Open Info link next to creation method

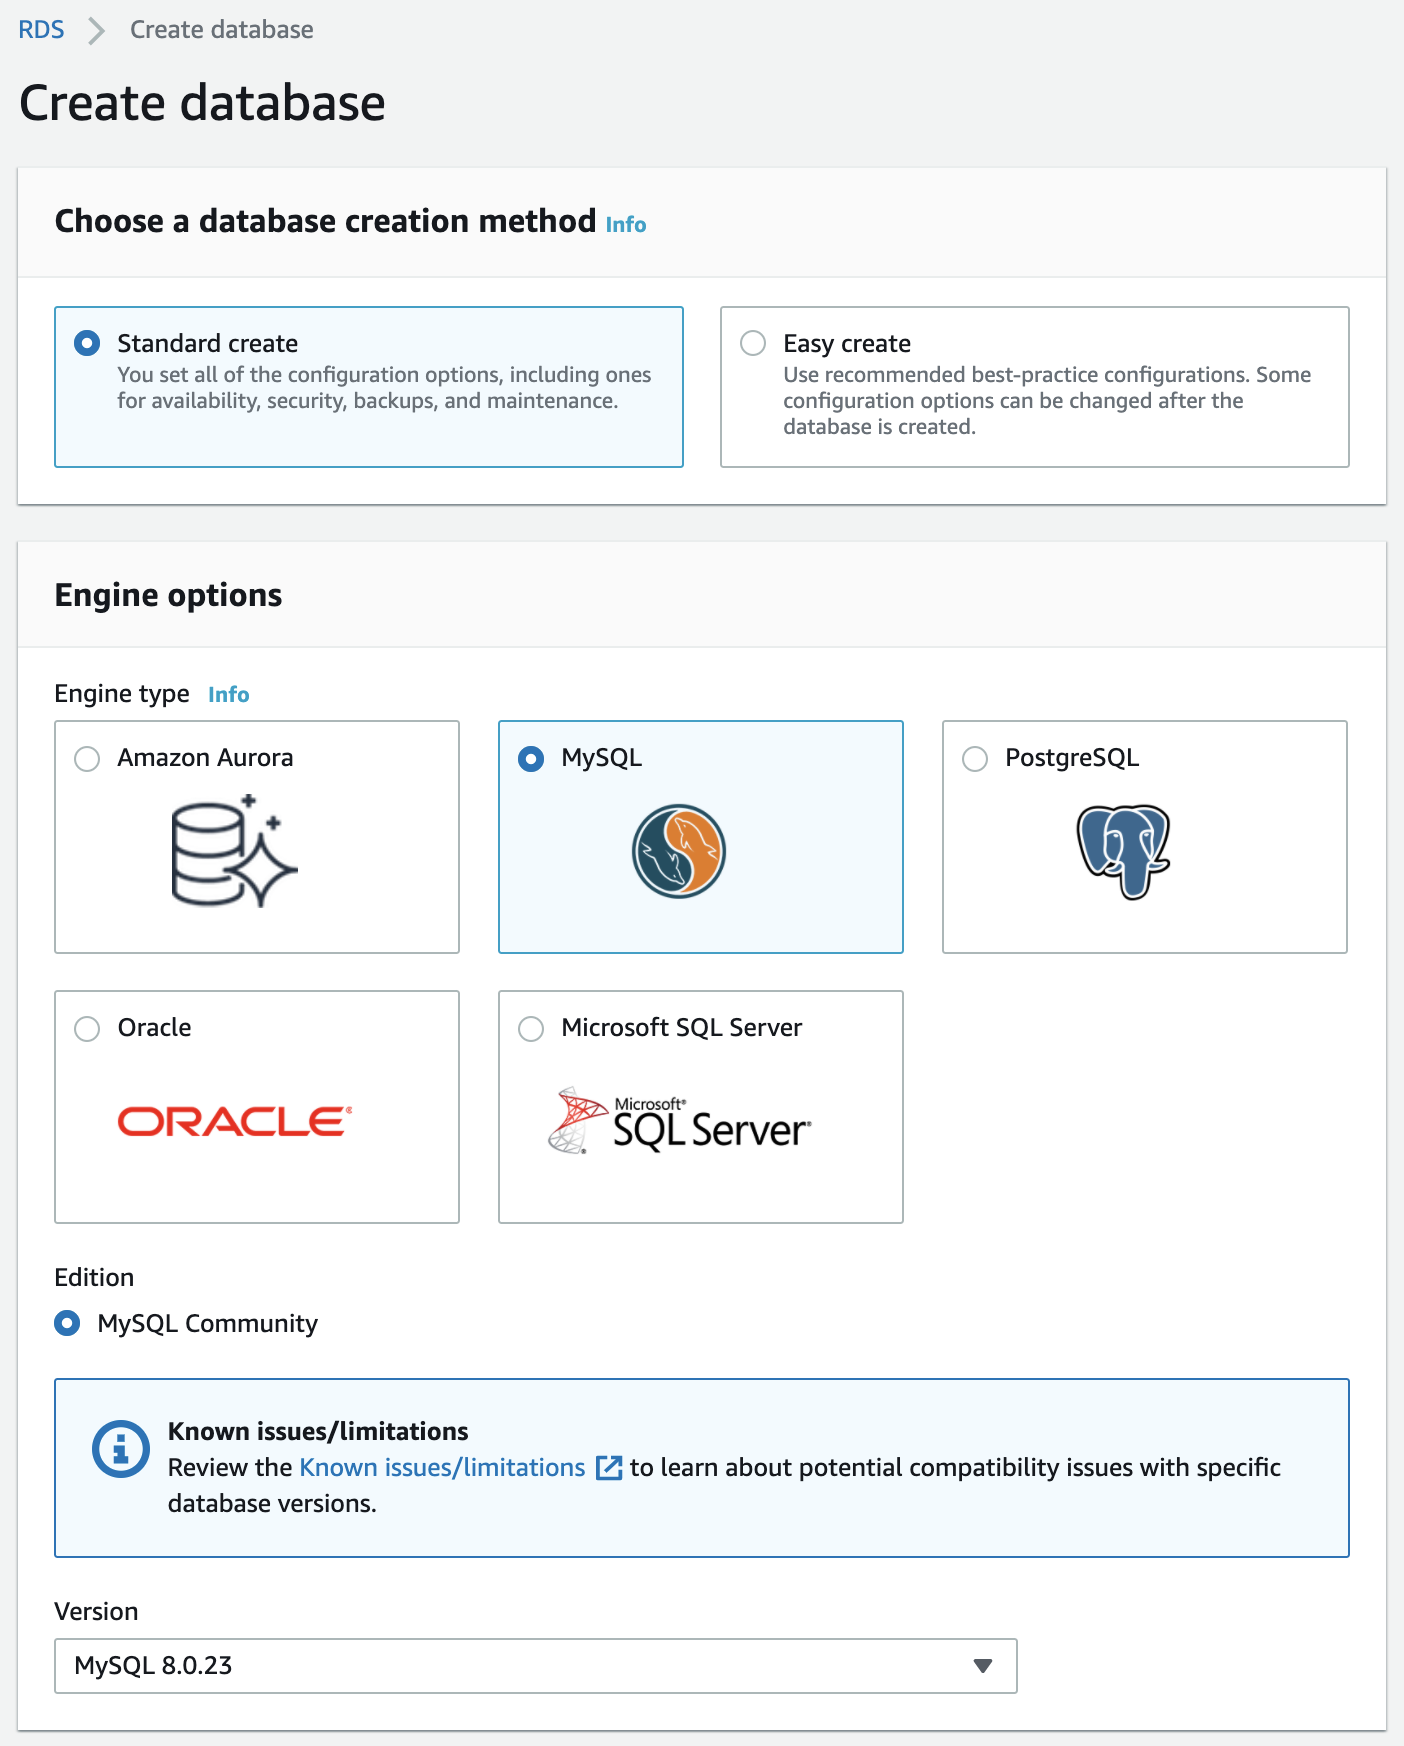pos(626,225)
